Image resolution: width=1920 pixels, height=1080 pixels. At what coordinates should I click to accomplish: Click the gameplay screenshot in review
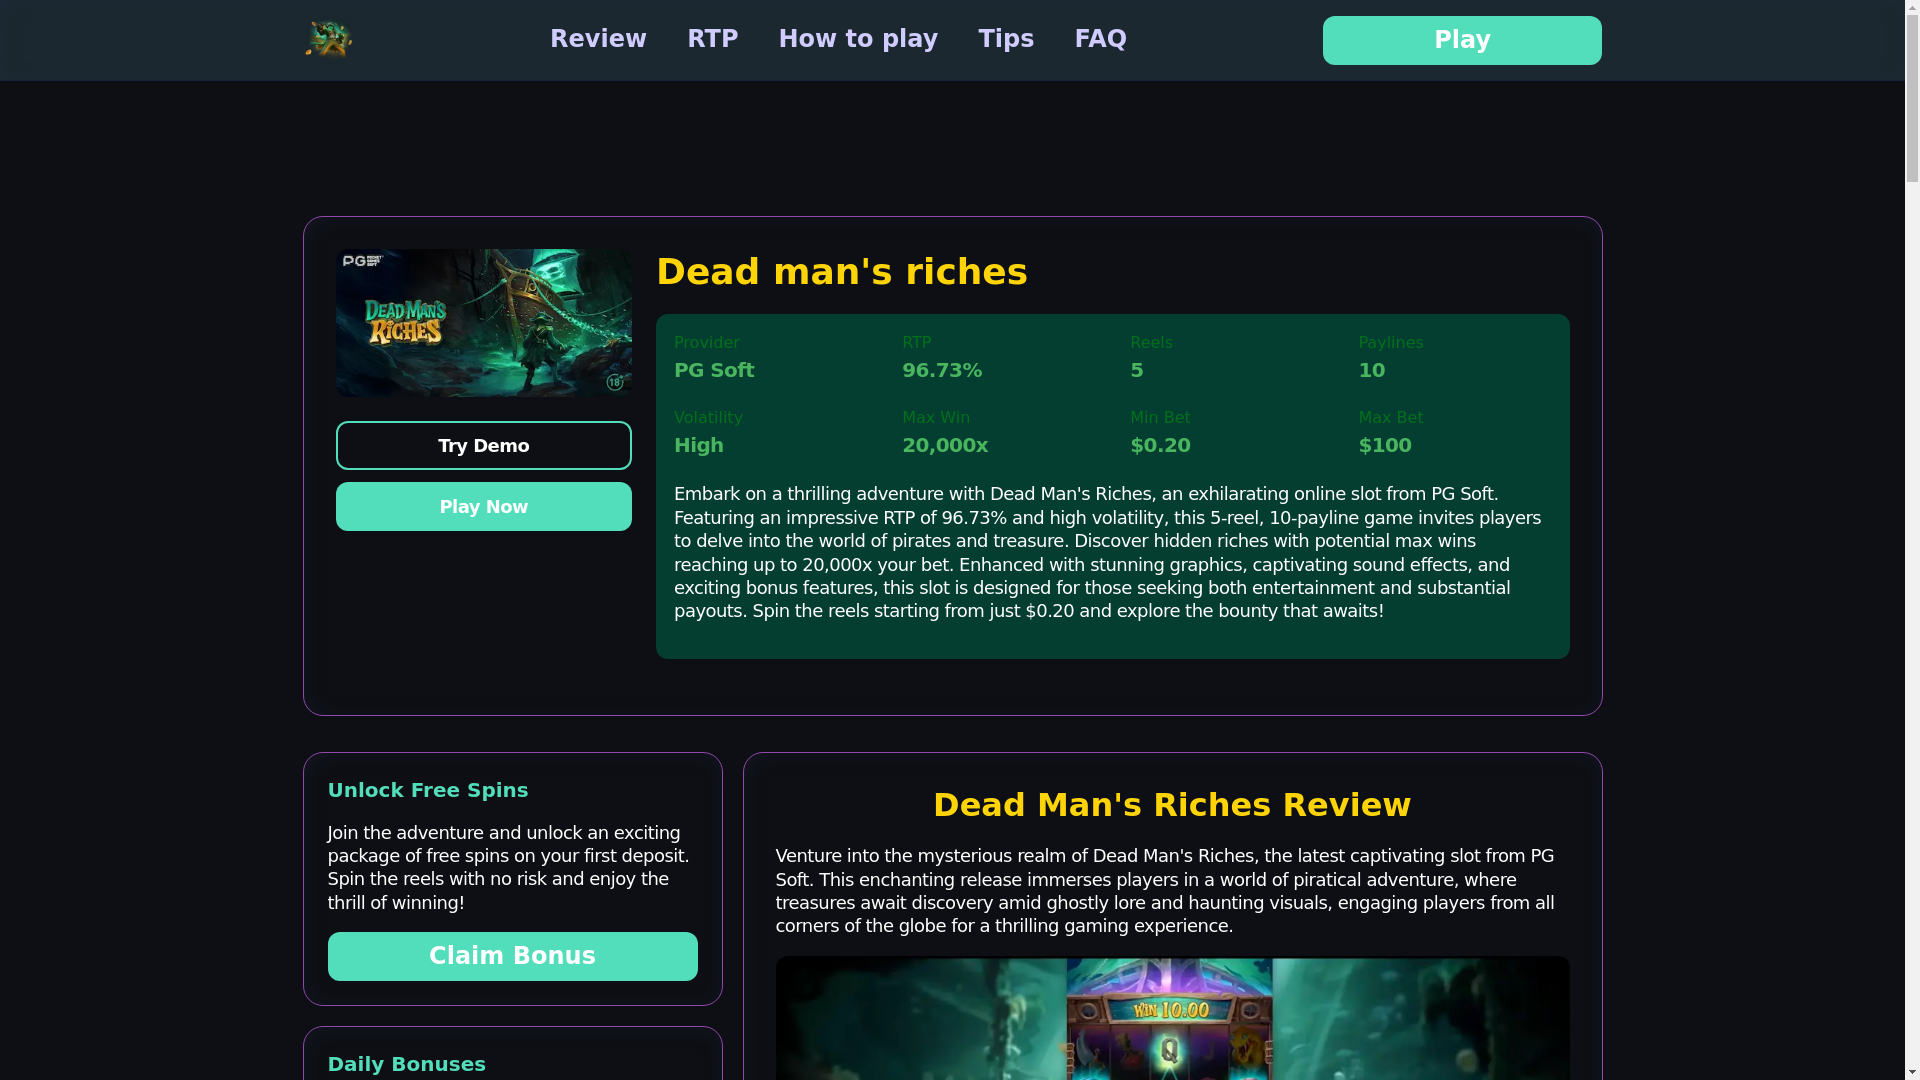click(x=1172, y=1018)
